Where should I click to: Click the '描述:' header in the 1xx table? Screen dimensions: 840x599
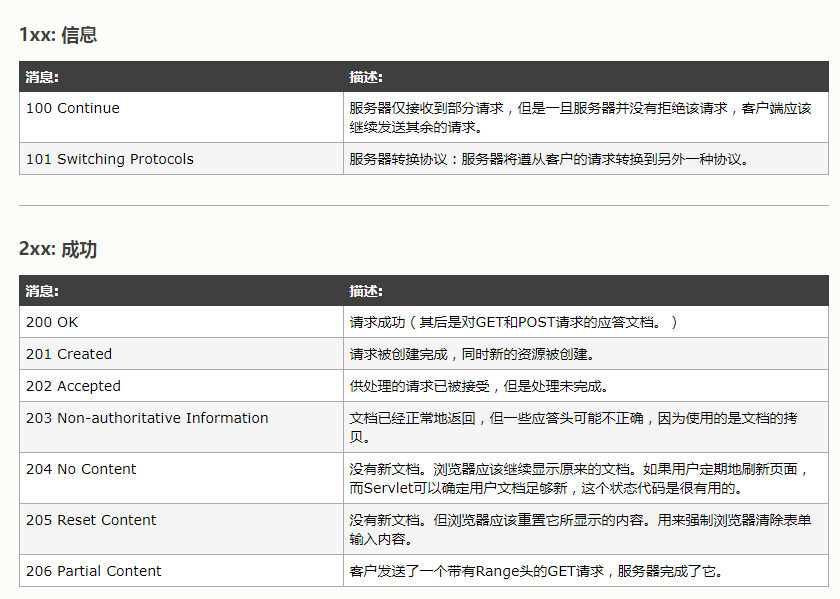[586, 77]
